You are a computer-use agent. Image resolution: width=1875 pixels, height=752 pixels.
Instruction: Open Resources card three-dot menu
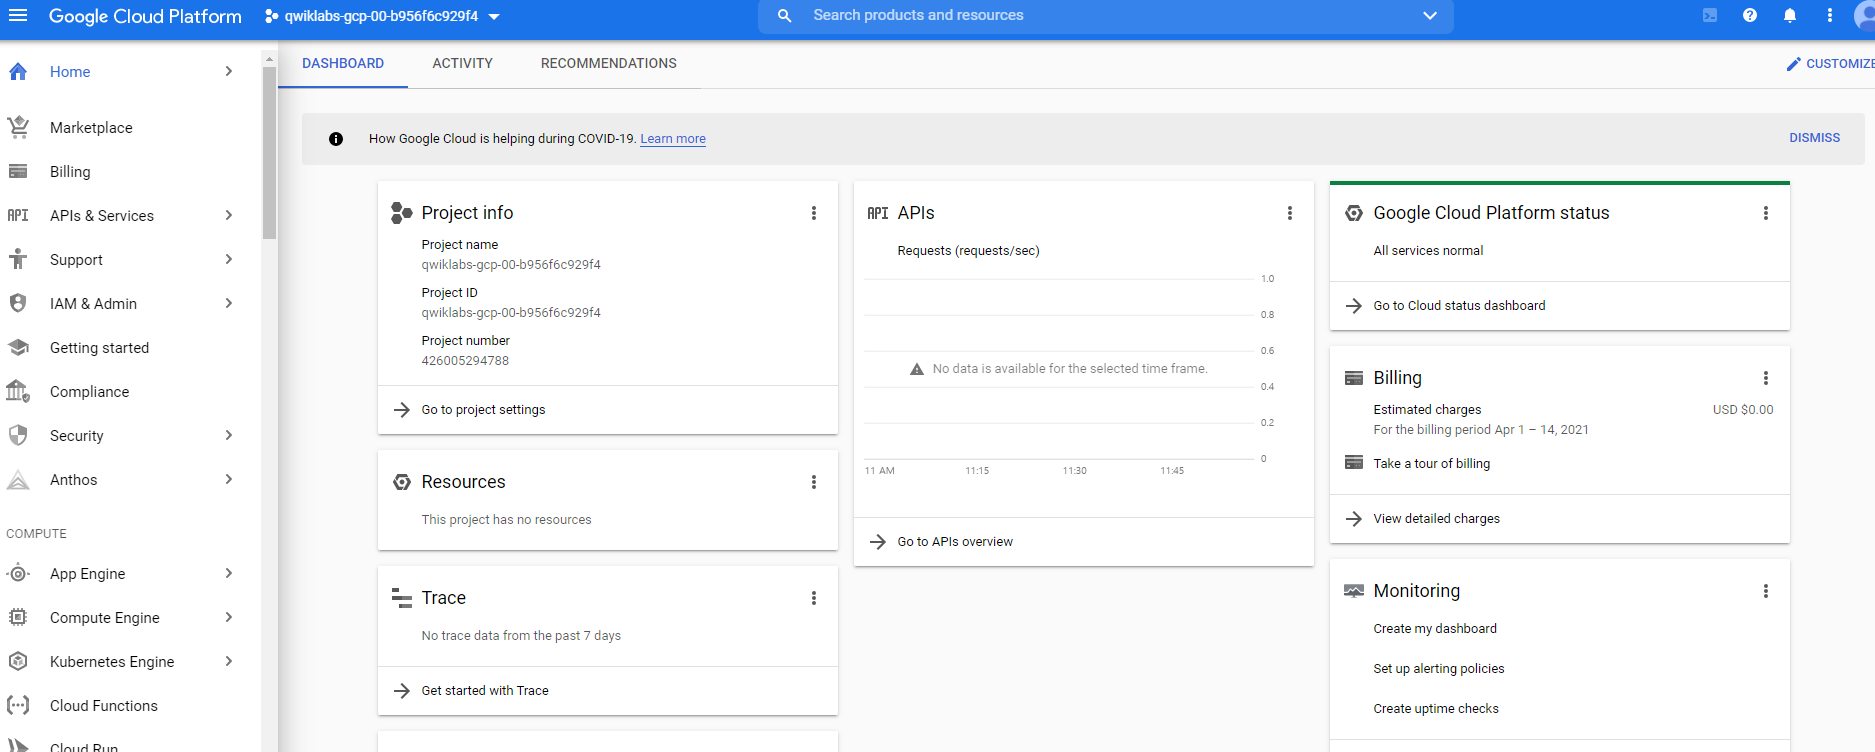click(814, 482)
